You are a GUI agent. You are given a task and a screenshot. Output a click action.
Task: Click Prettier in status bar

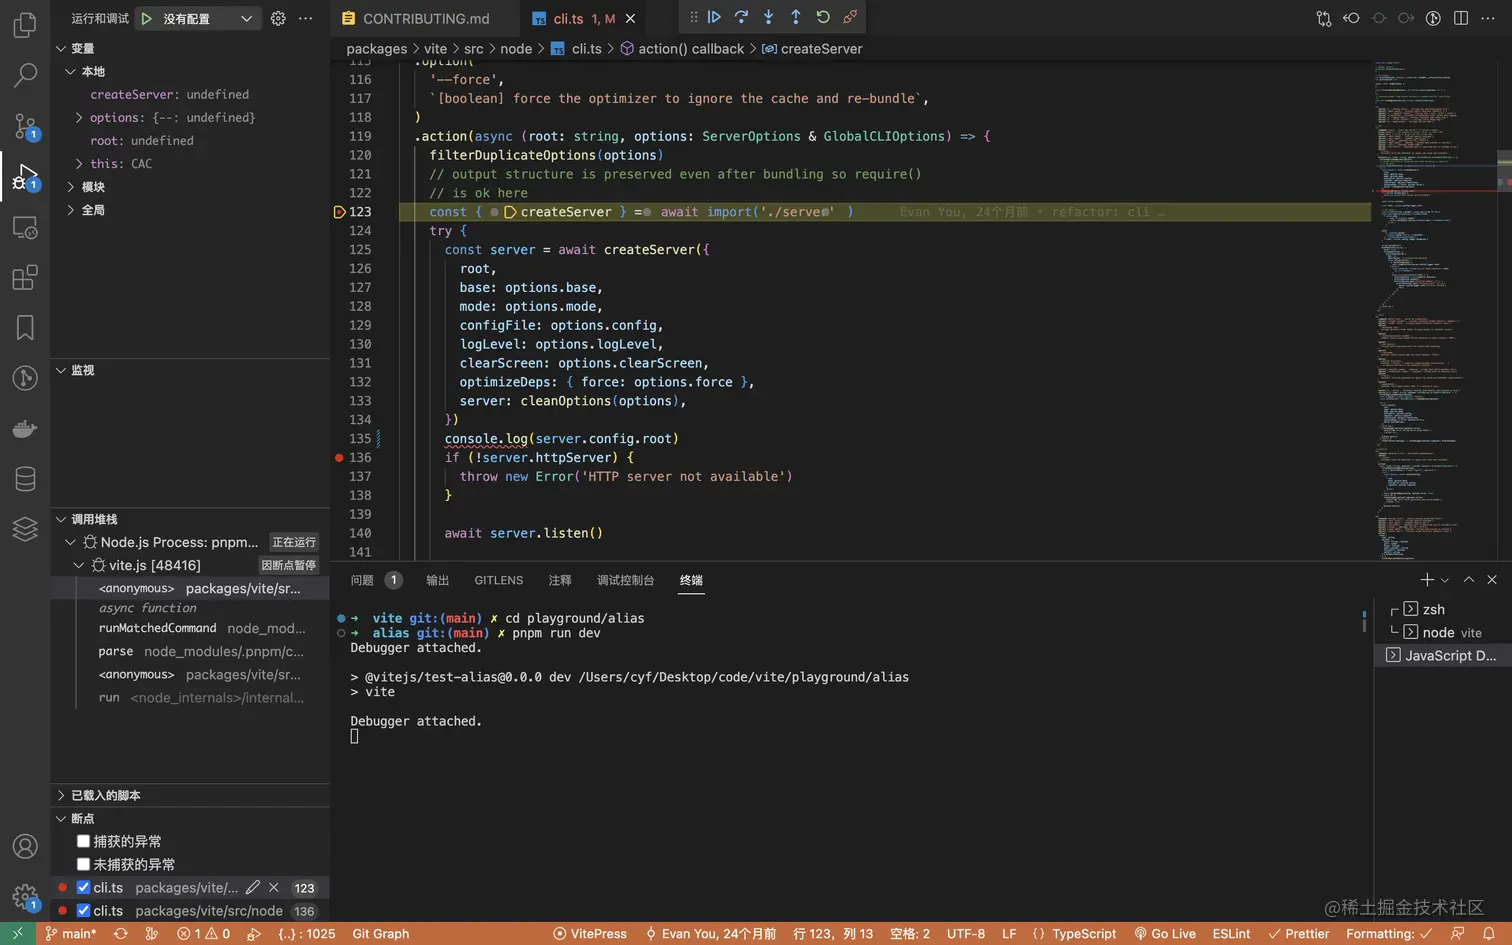coord(1298,934)
